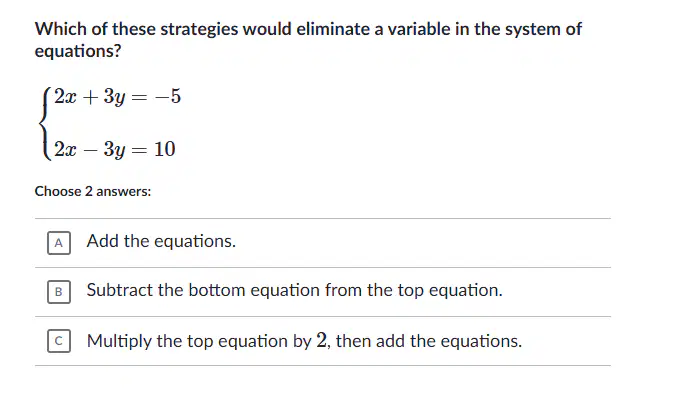Viewport: 688px width, 393px height.
Task: Click the 3y term in bottom equation
Action: click(115, 150)
